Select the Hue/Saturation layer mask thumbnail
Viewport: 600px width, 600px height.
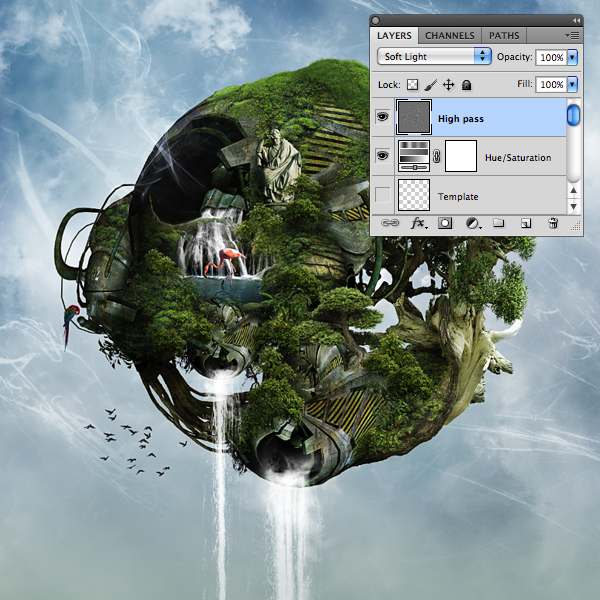(x=461, y=156)
